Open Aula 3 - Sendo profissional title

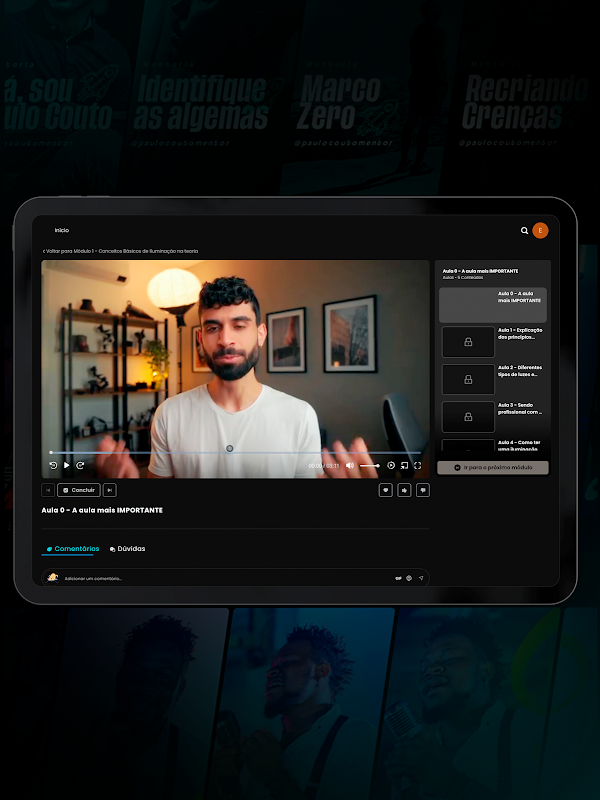pyautogui.click(x=520, y=408)
